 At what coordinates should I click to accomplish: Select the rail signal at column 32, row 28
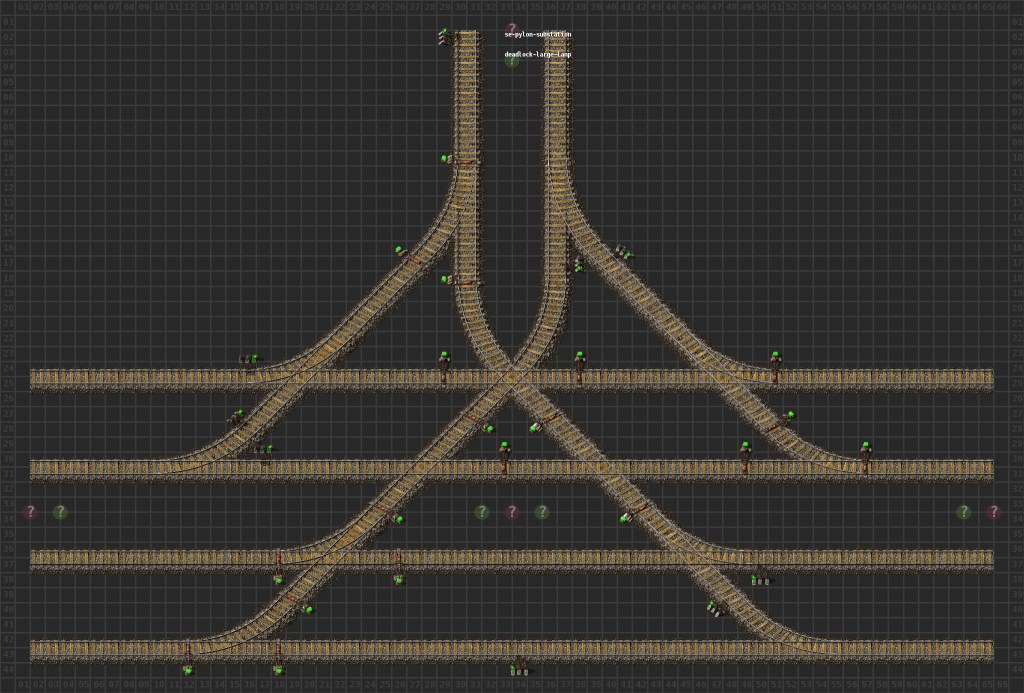(488, 428)
